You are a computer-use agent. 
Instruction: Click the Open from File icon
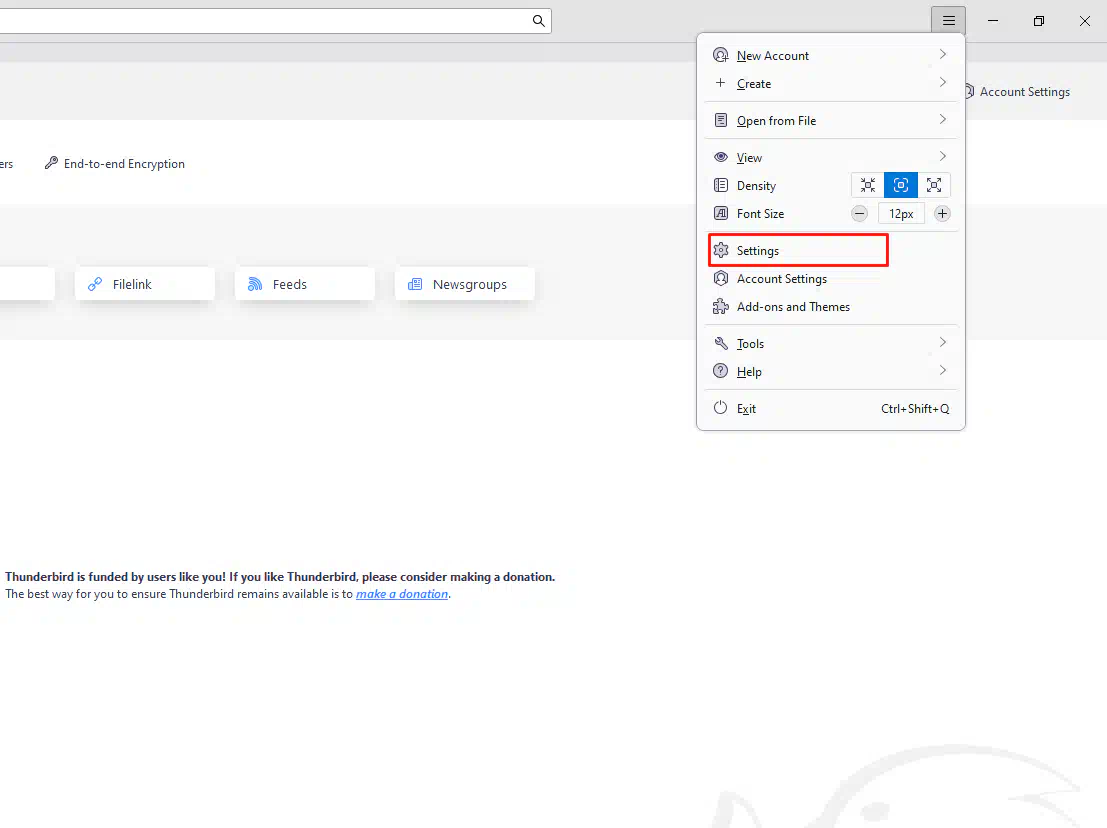(x=720, y=120)
